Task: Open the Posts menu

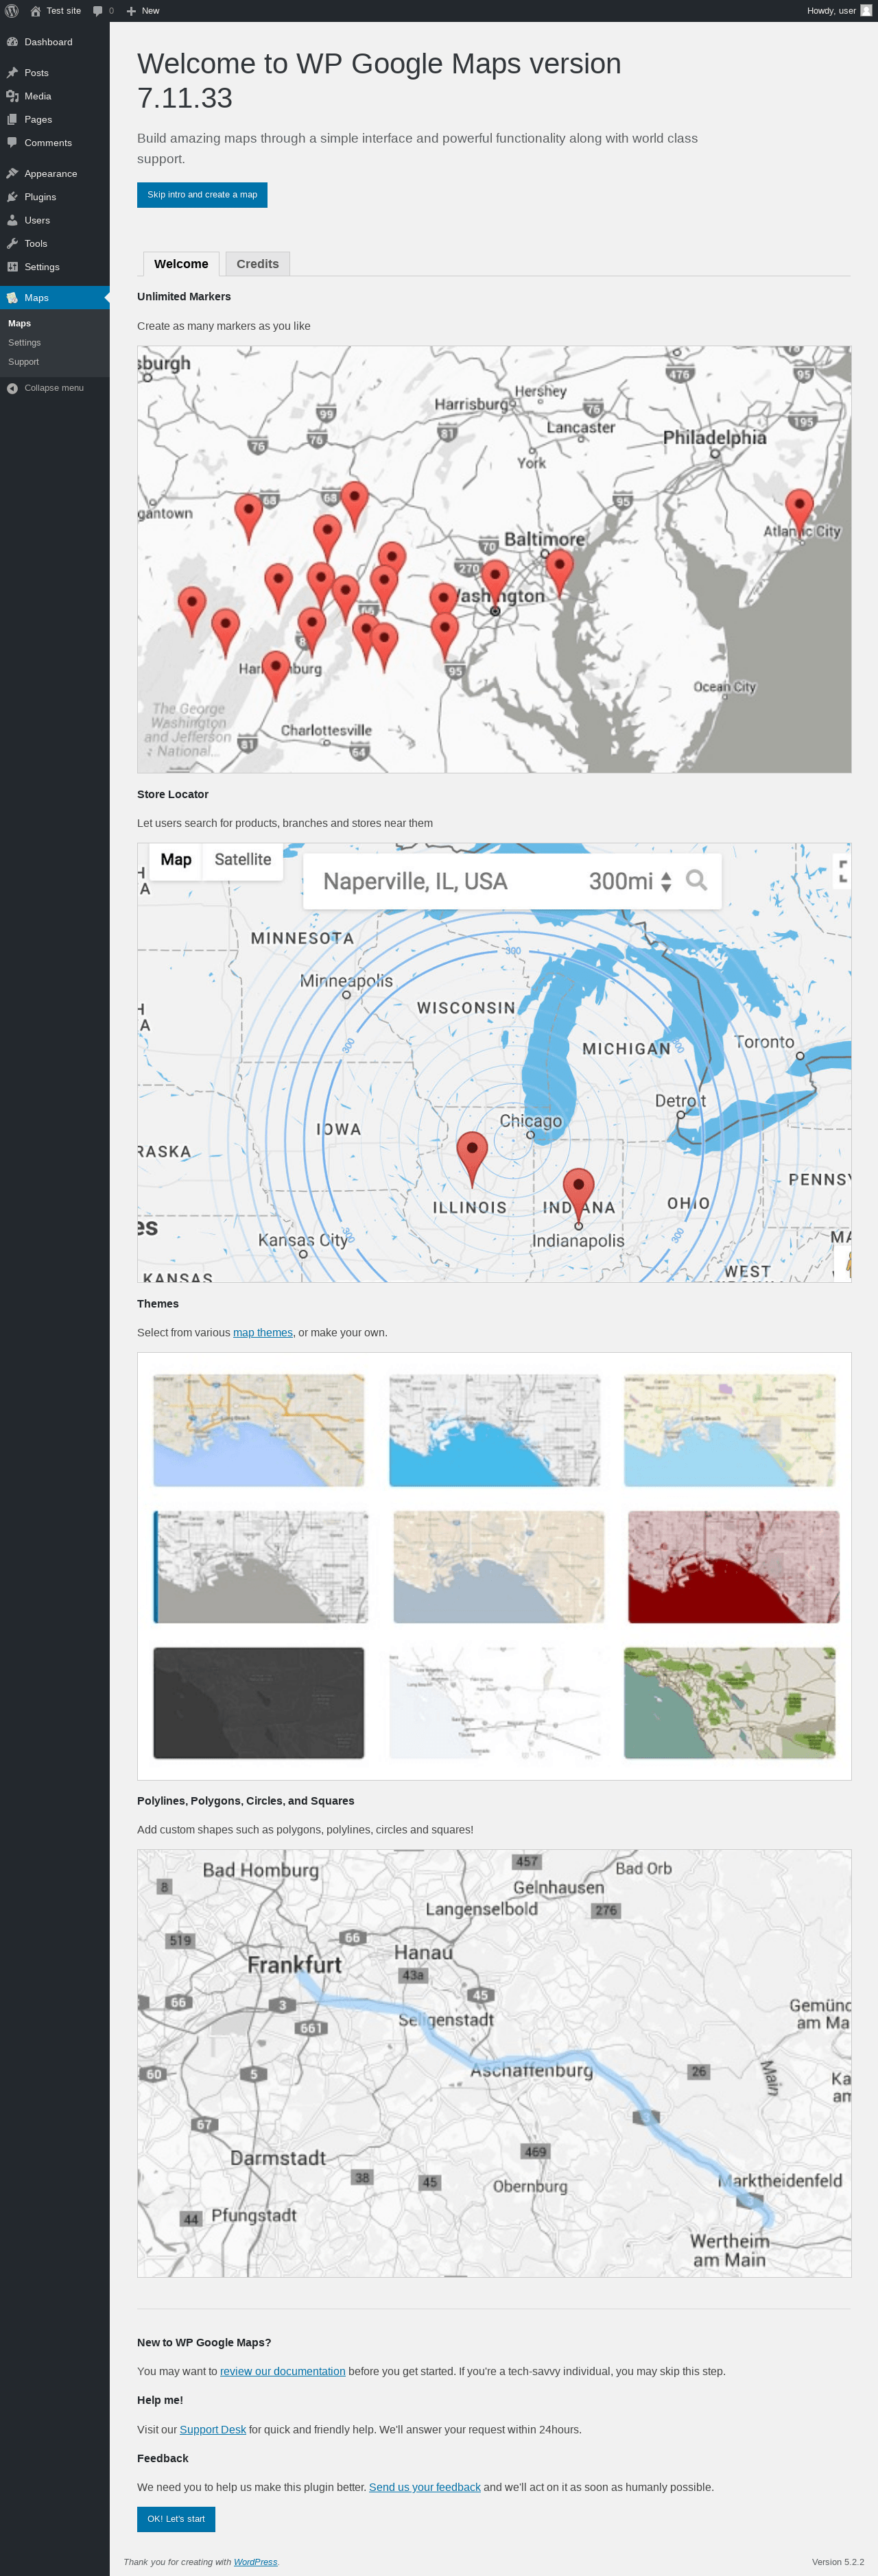Action: coord(55,73)
